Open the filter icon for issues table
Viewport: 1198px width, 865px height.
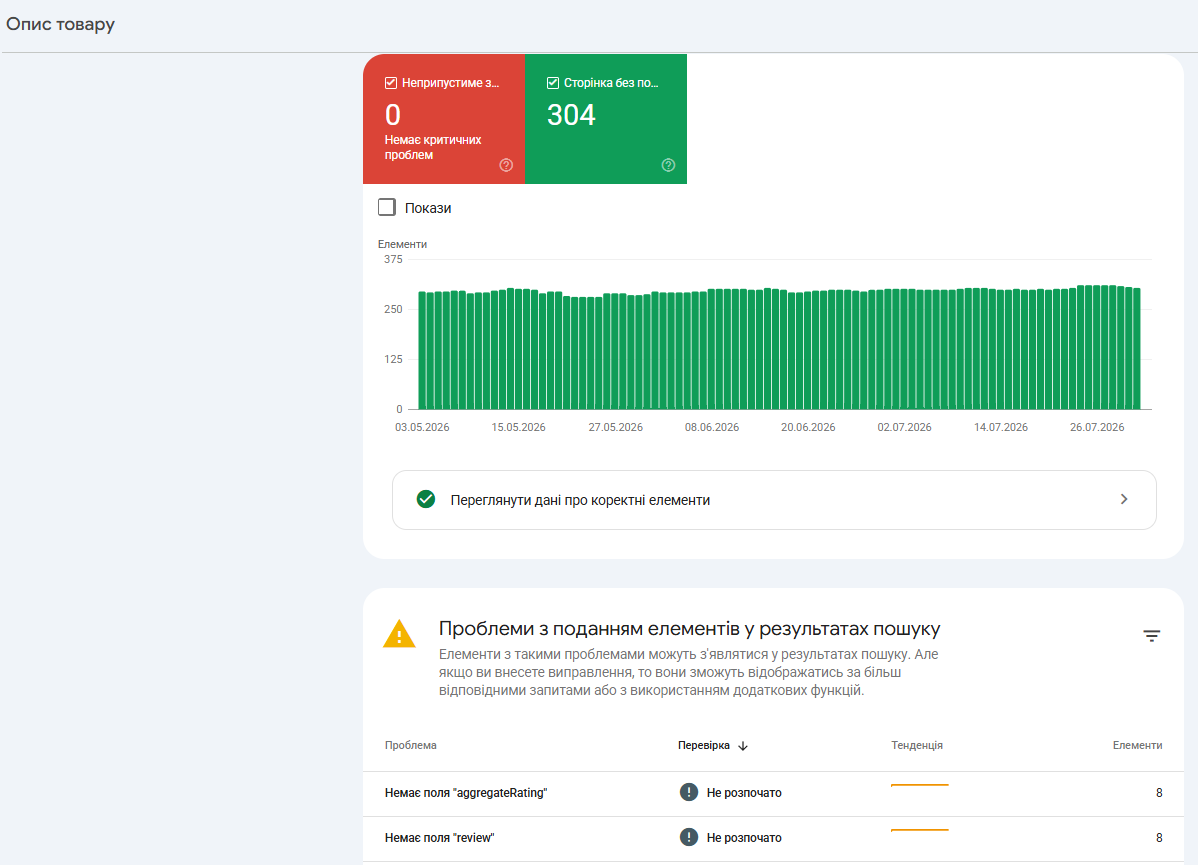[1151, 636]
